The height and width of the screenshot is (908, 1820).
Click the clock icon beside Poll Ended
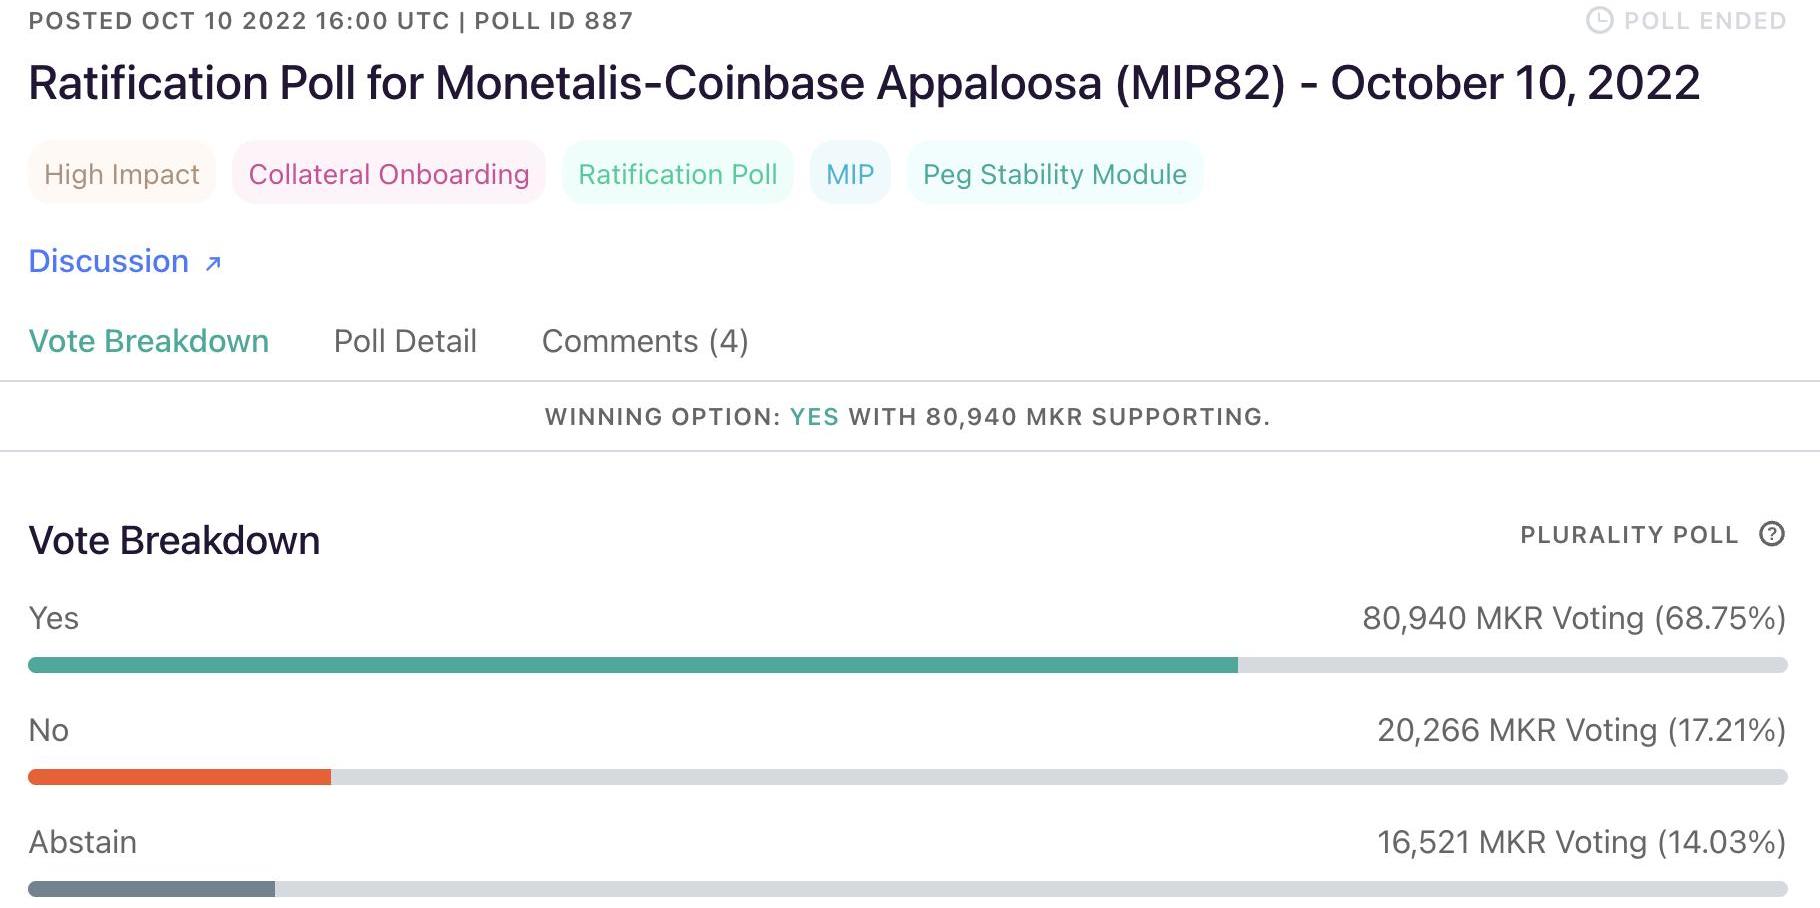(x=1599, y=21)
